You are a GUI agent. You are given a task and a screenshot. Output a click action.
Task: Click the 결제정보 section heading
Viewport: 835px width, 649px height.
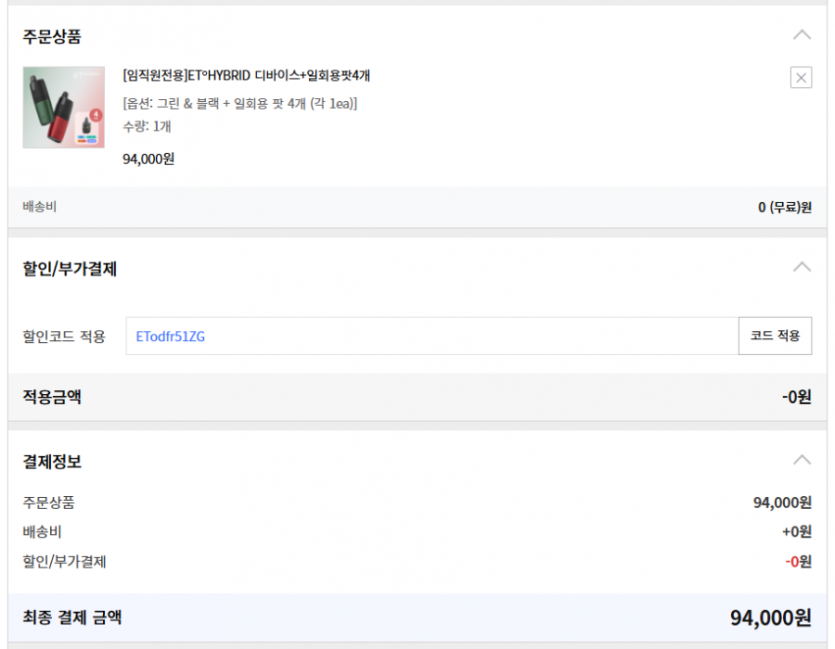pyautogui.click(x=52, y=462)
